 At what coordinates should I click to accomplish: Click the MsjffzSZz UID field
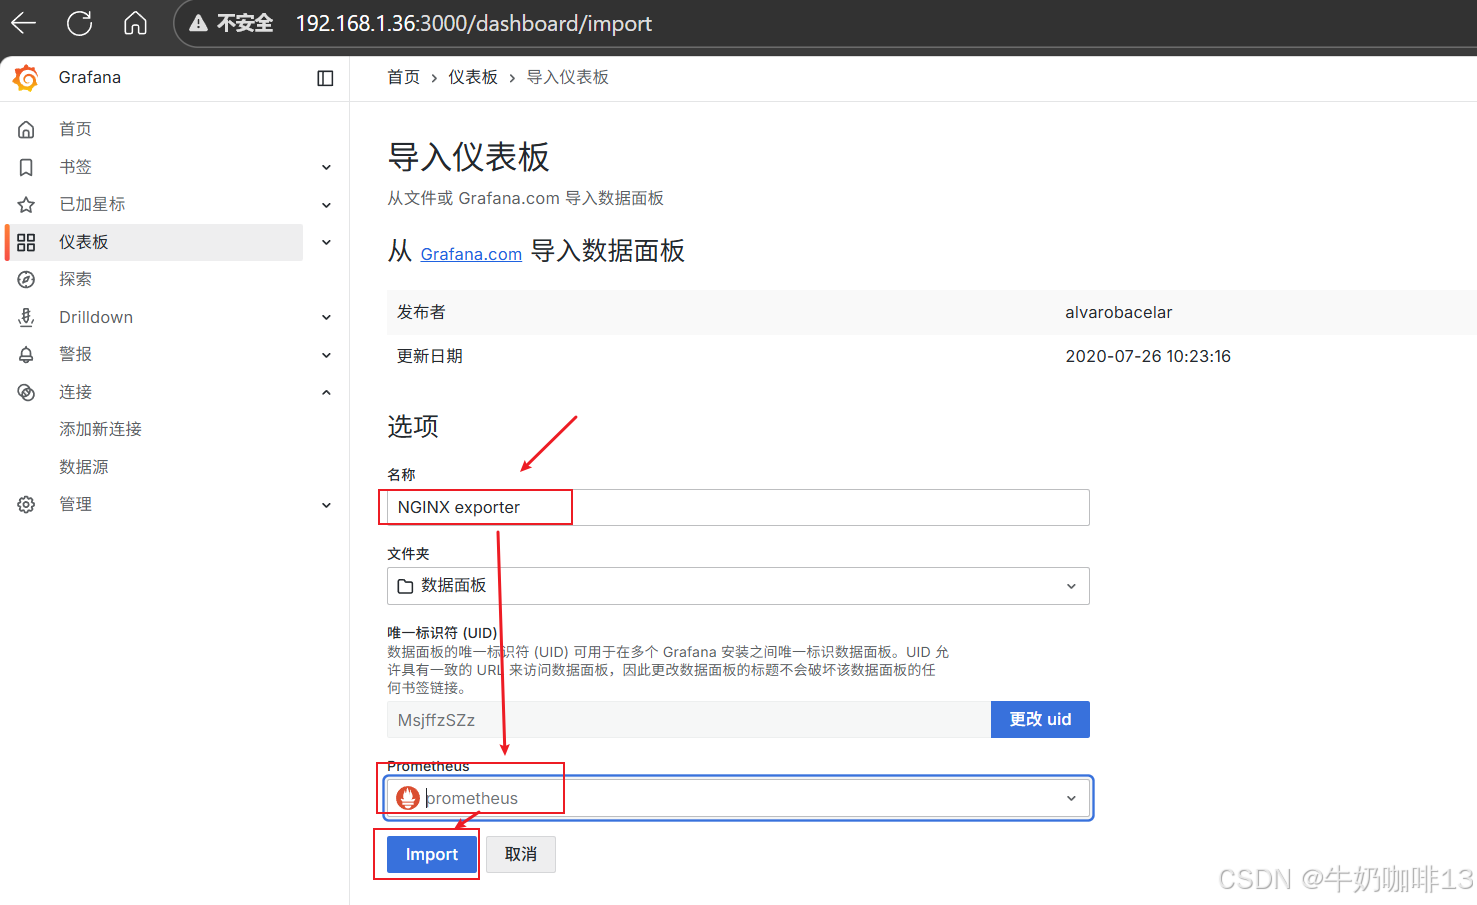(x=689, y=720)
